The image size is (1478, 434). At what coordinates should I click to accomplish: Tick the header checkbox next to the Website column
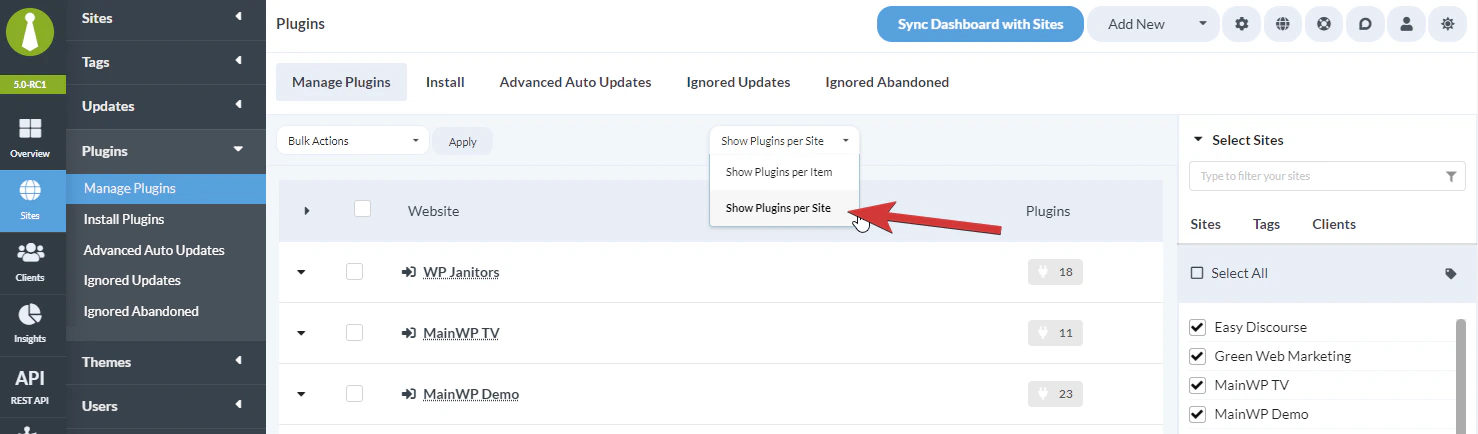363,208
